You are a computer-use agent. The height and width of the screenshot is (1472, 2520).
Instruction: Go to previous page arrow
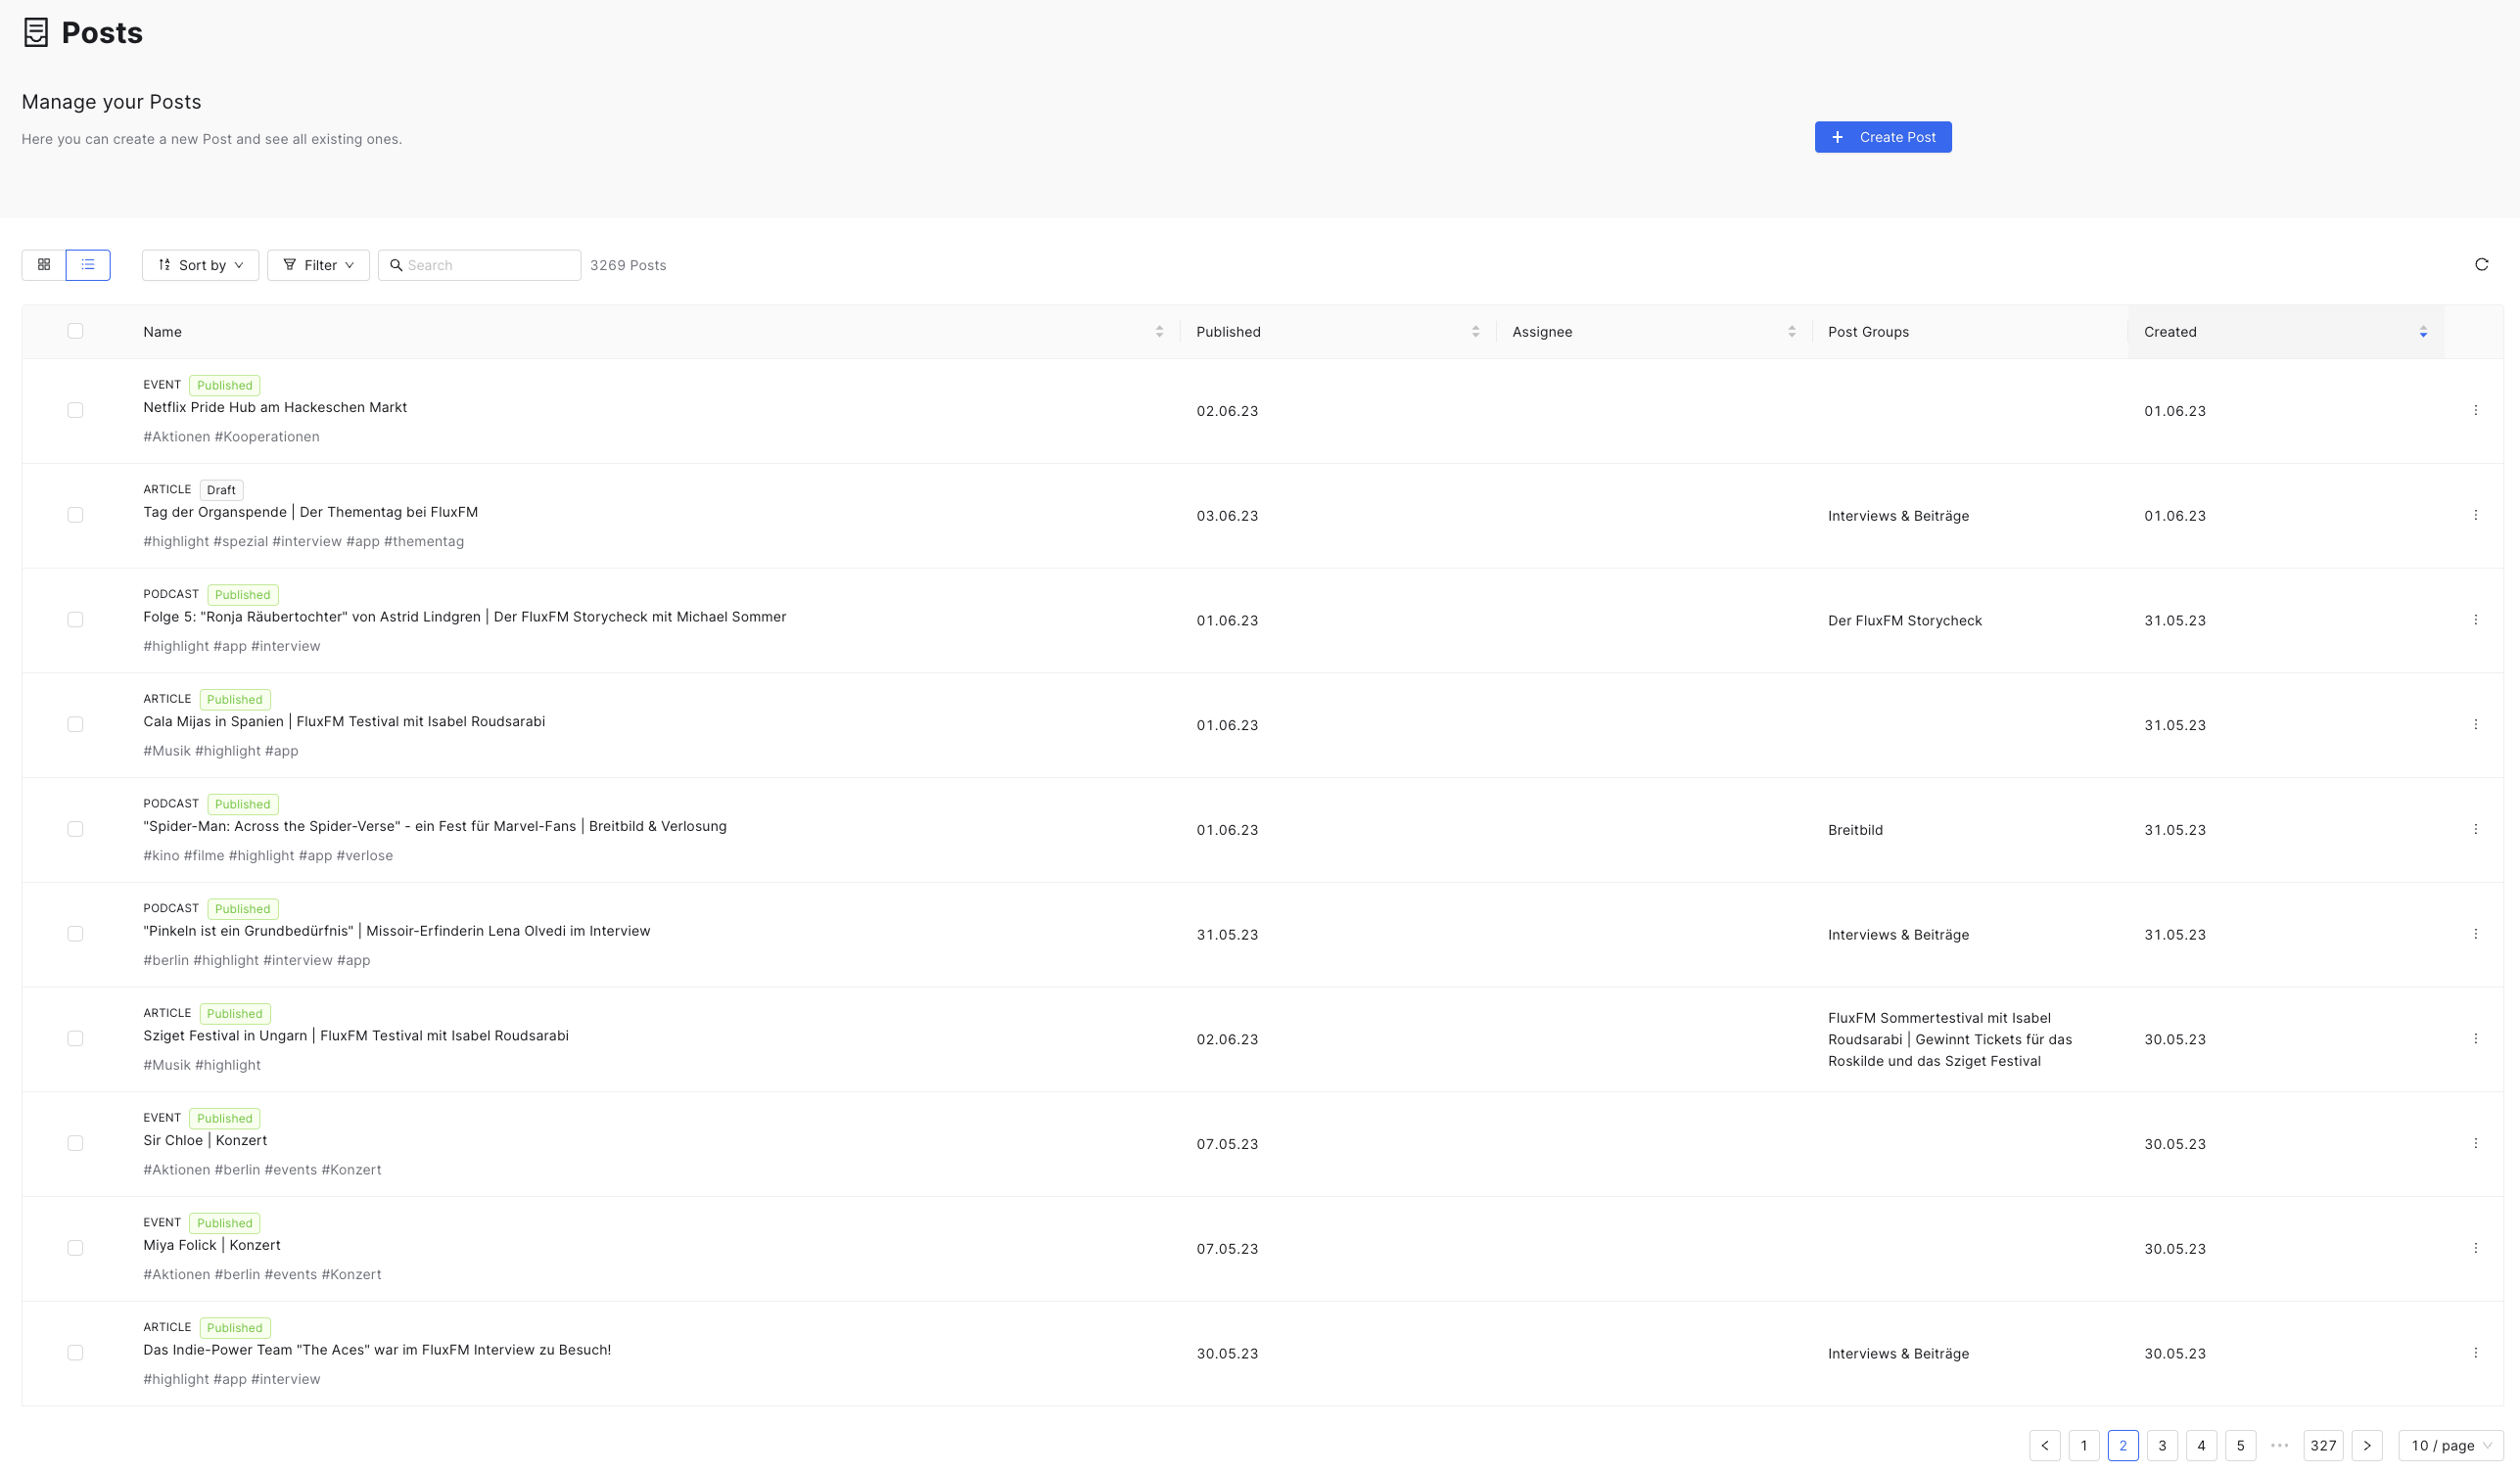2045,1446
